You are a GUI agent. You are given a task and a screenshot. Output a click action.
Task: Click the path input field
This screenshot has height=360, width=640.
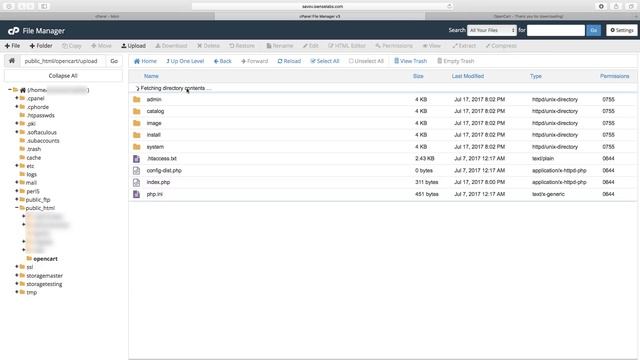click(x=62, y=61)
